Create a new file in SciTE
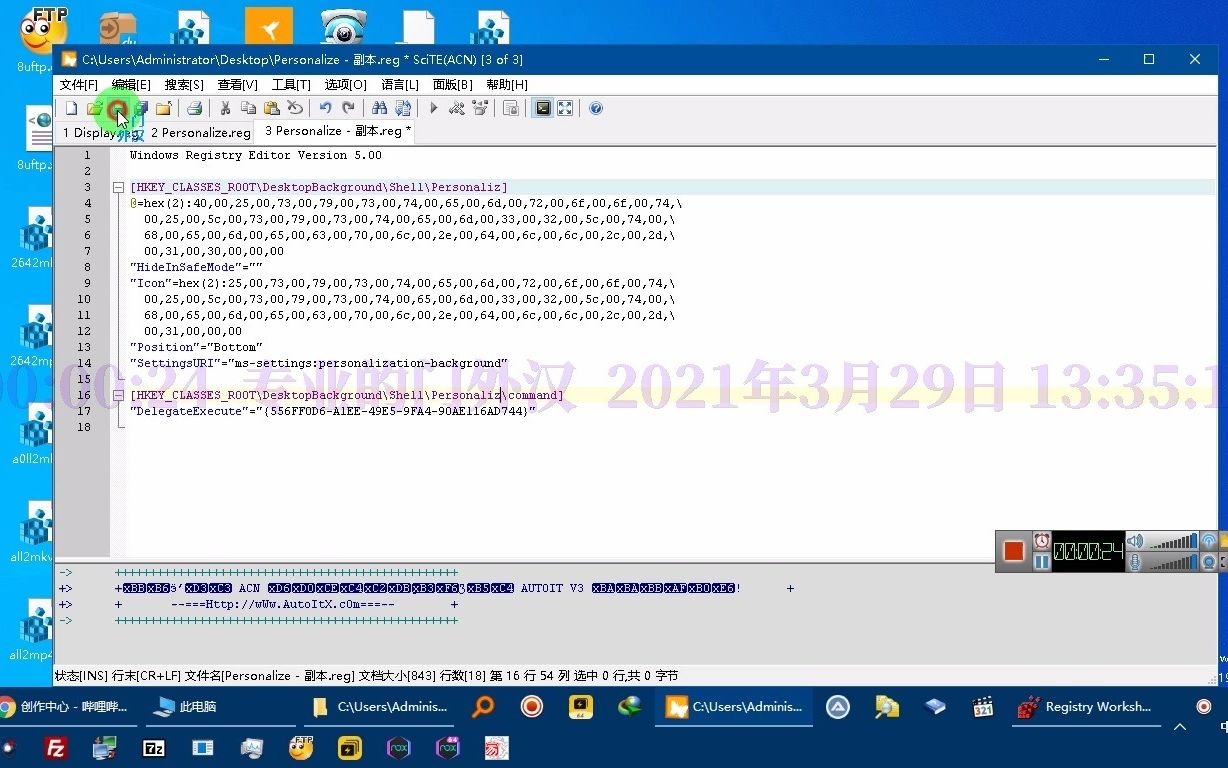Image resolution: width=1228 pixels, height=768 pixels. pos(70,108)
